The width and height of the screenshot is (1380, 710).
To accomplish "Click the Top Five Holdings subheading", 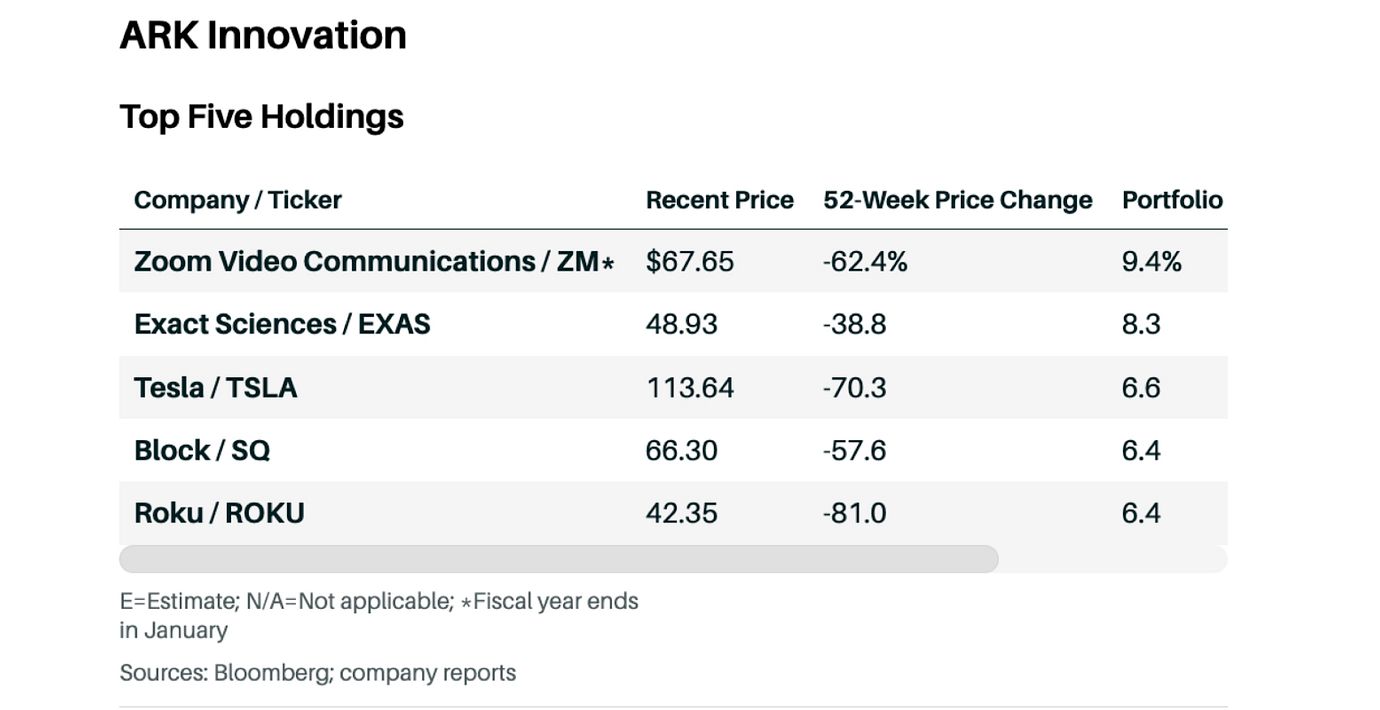I will pos(262,117).
